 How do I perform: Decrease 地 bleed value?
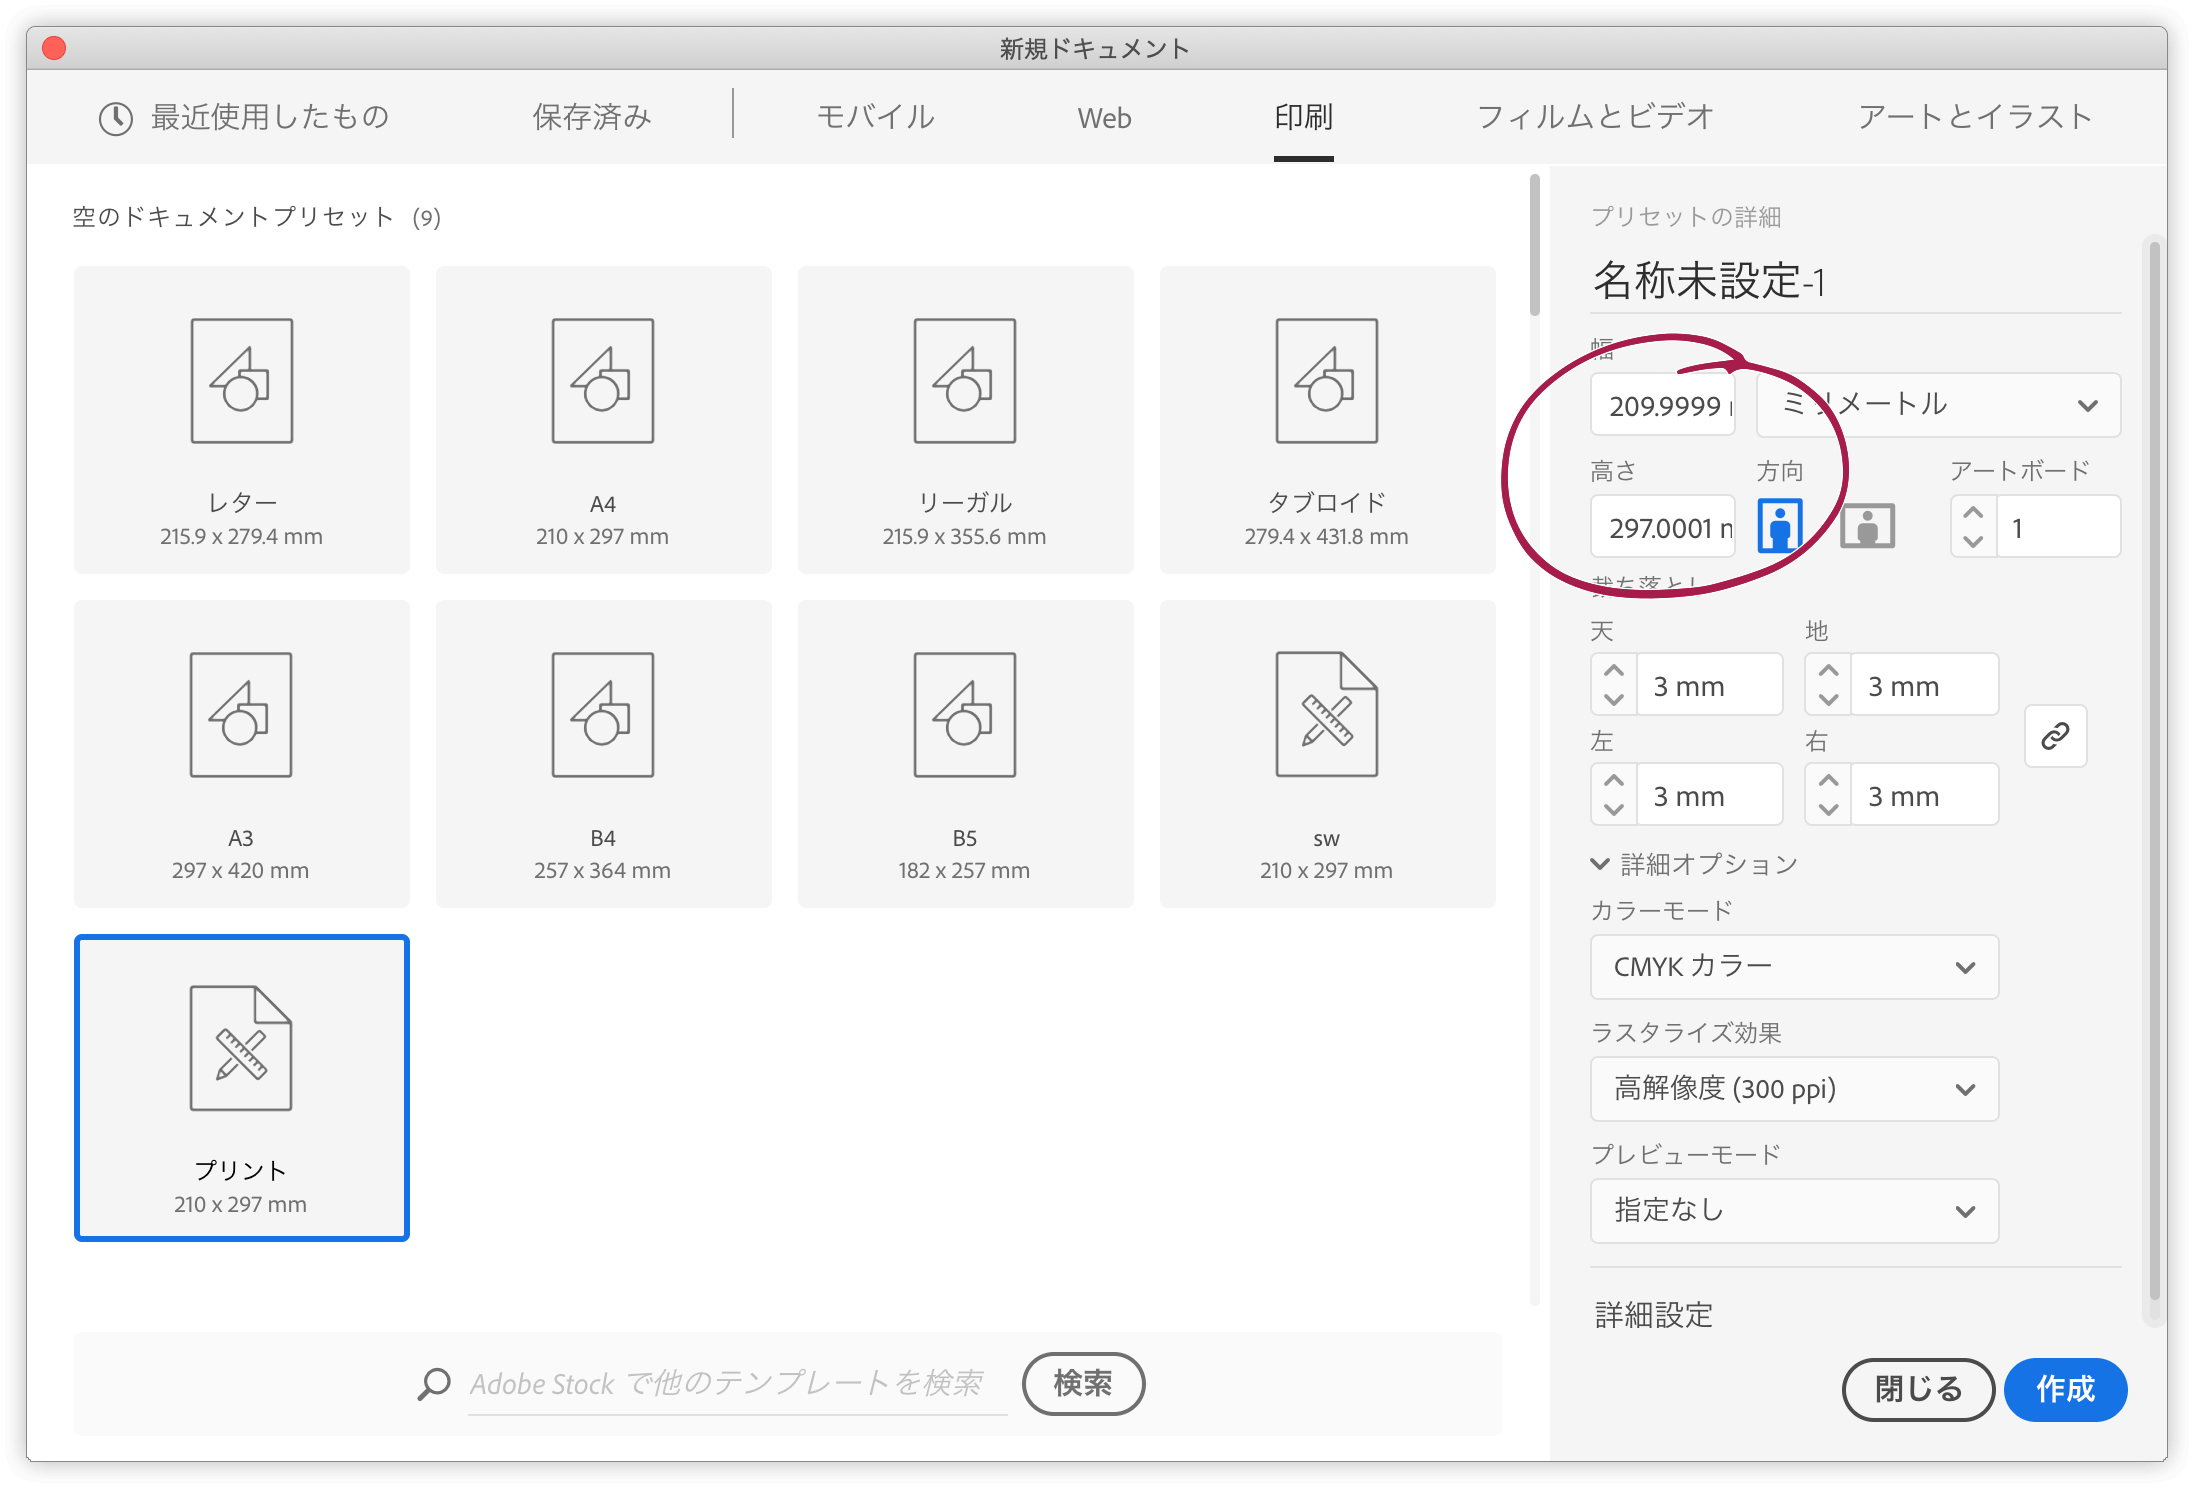click(x=1828, y=699)
